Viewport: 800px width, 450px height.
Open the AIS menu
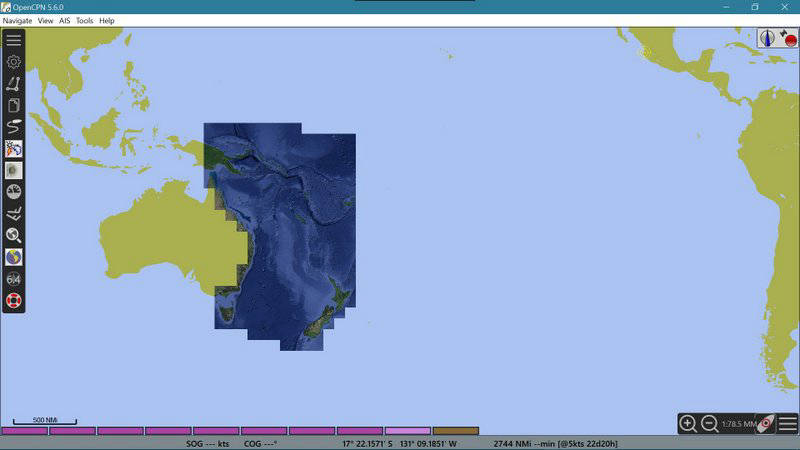coord(65,20)
